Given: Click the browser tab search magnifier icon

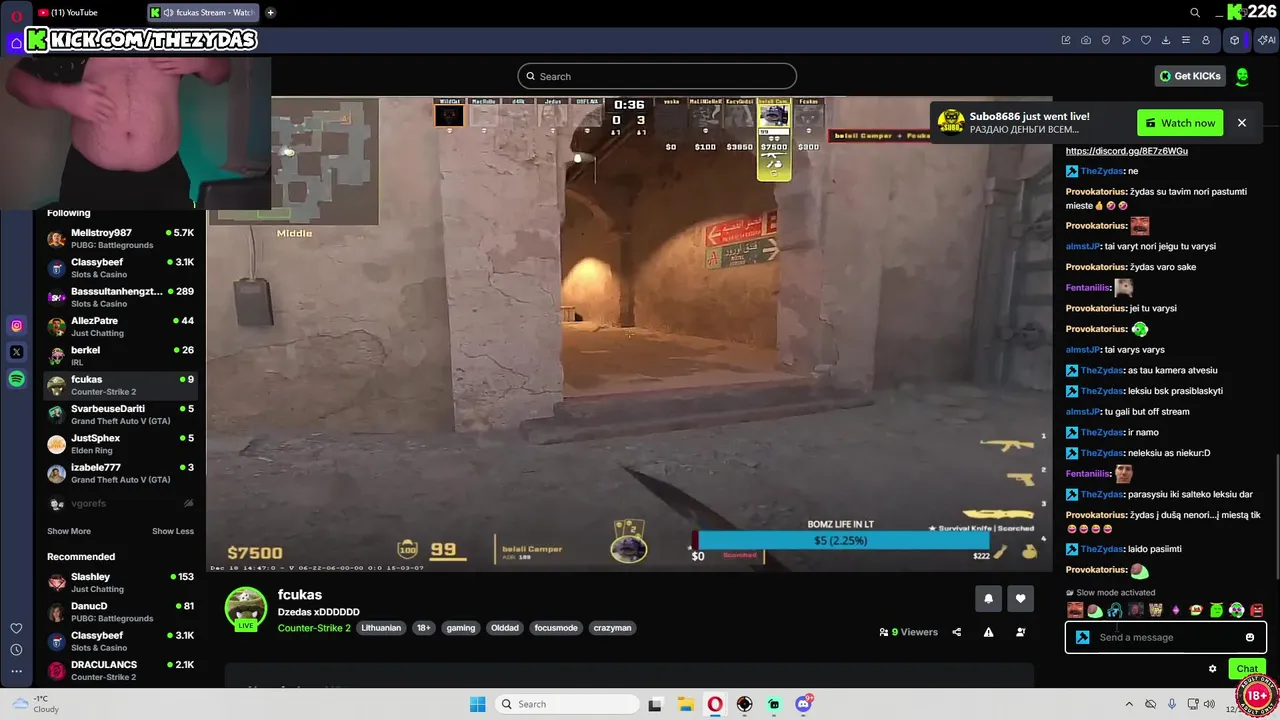Looking at the screenshot, I should [1195, 13].
